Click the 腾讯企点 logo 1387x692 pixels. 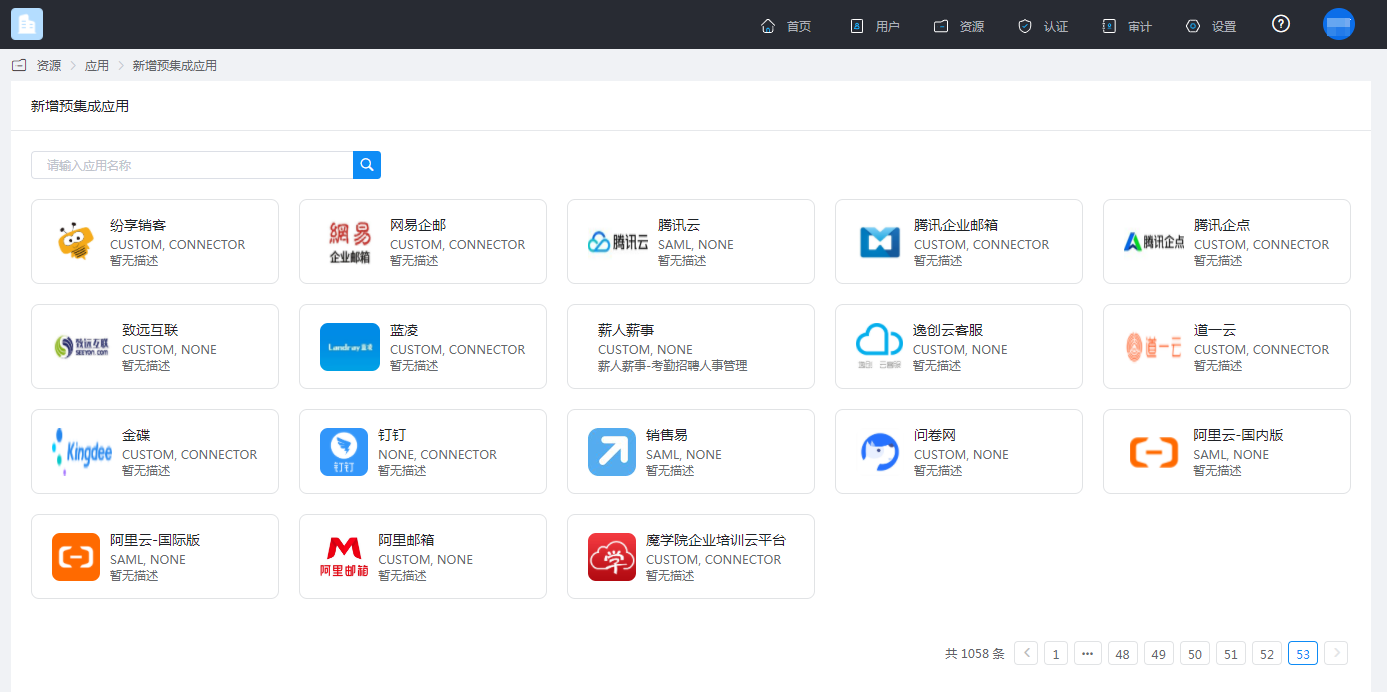(1154, 242)
